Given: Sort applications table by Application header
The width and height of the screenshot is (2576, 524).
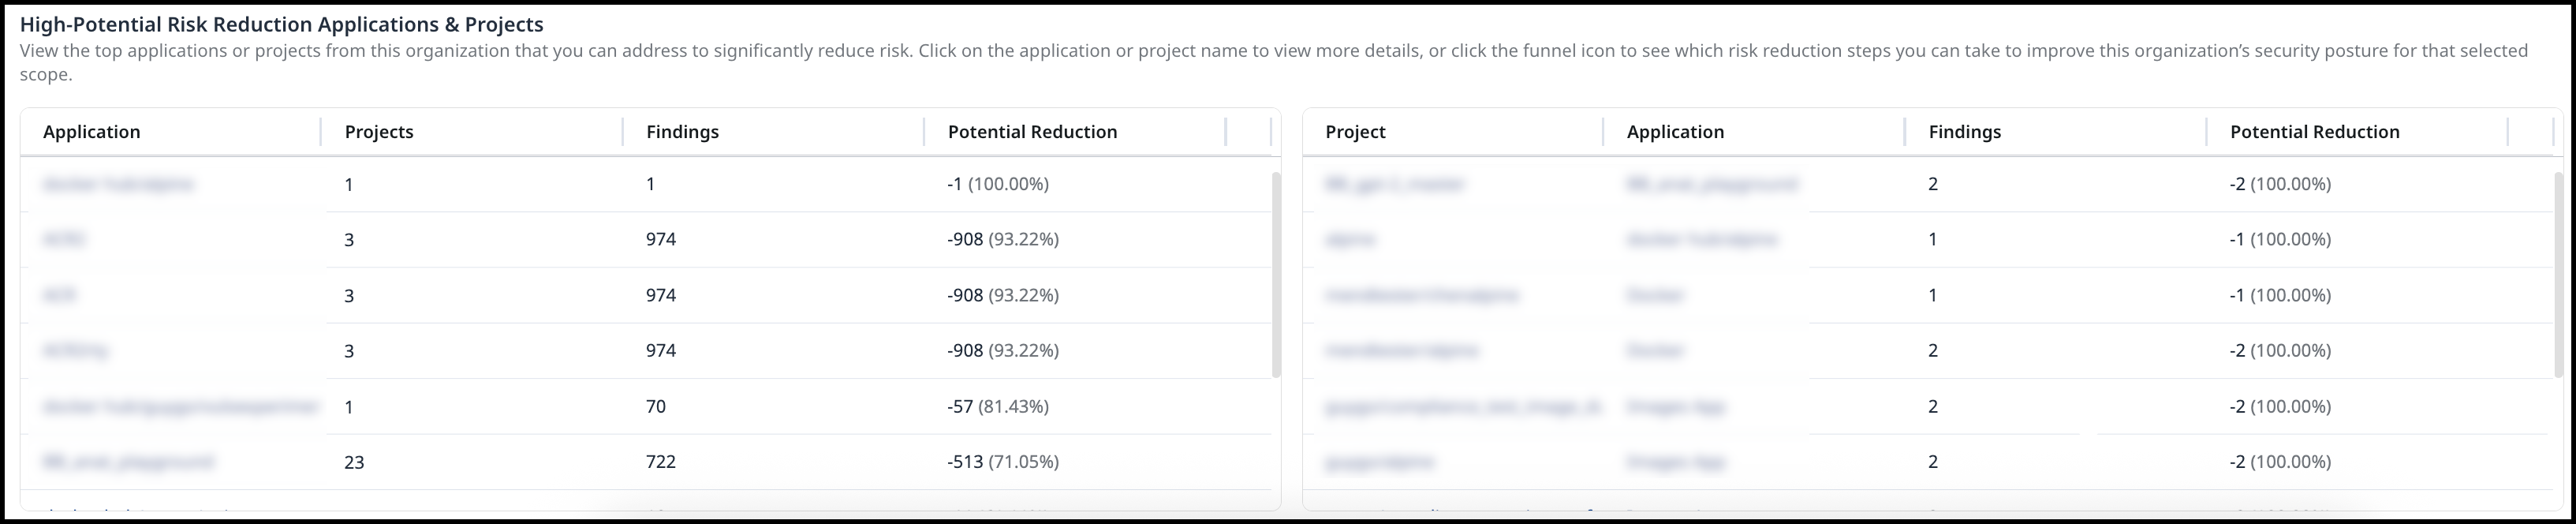Looking at the screenshot, I should point(92,132).
